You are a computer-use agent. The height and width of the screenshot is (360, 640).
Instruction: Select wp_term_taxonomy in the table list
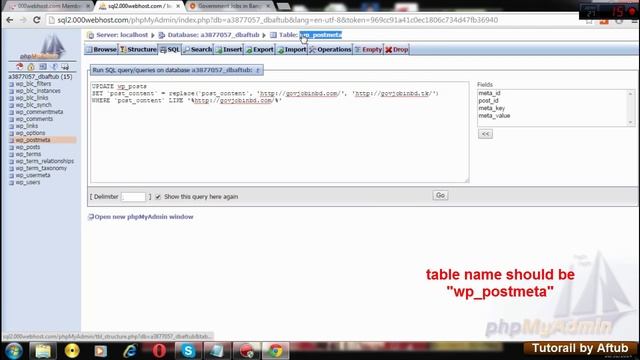point(41,168)
